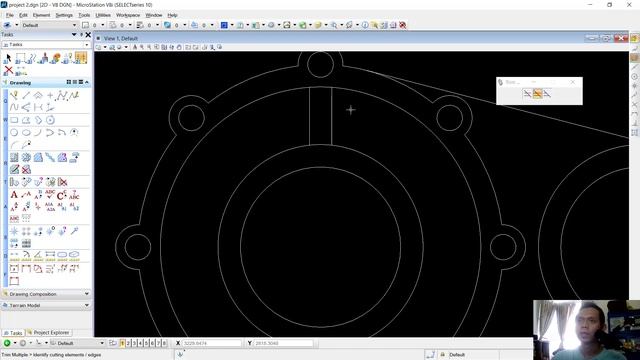The height and width of the screenshot is (360, 640).
Task: Open the color value dropdown in attributes toolbar
Action: (x=102, y=25)
